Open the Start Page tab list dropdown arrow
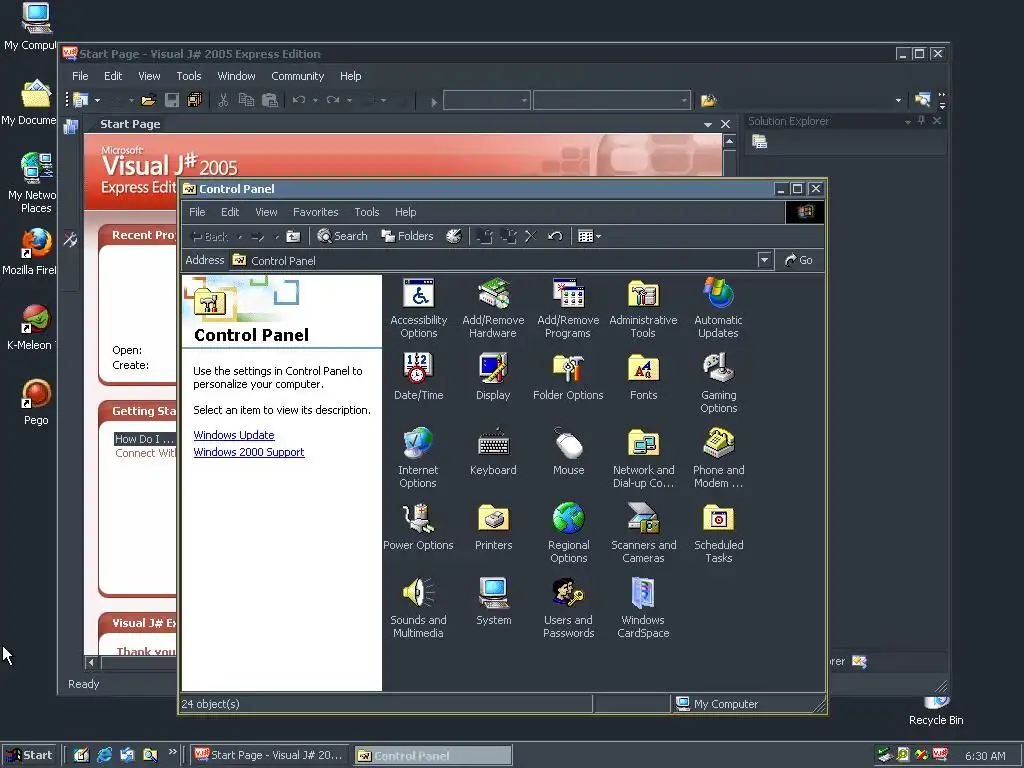This screenshot has width=1024, height=768. tap(708, 124)
